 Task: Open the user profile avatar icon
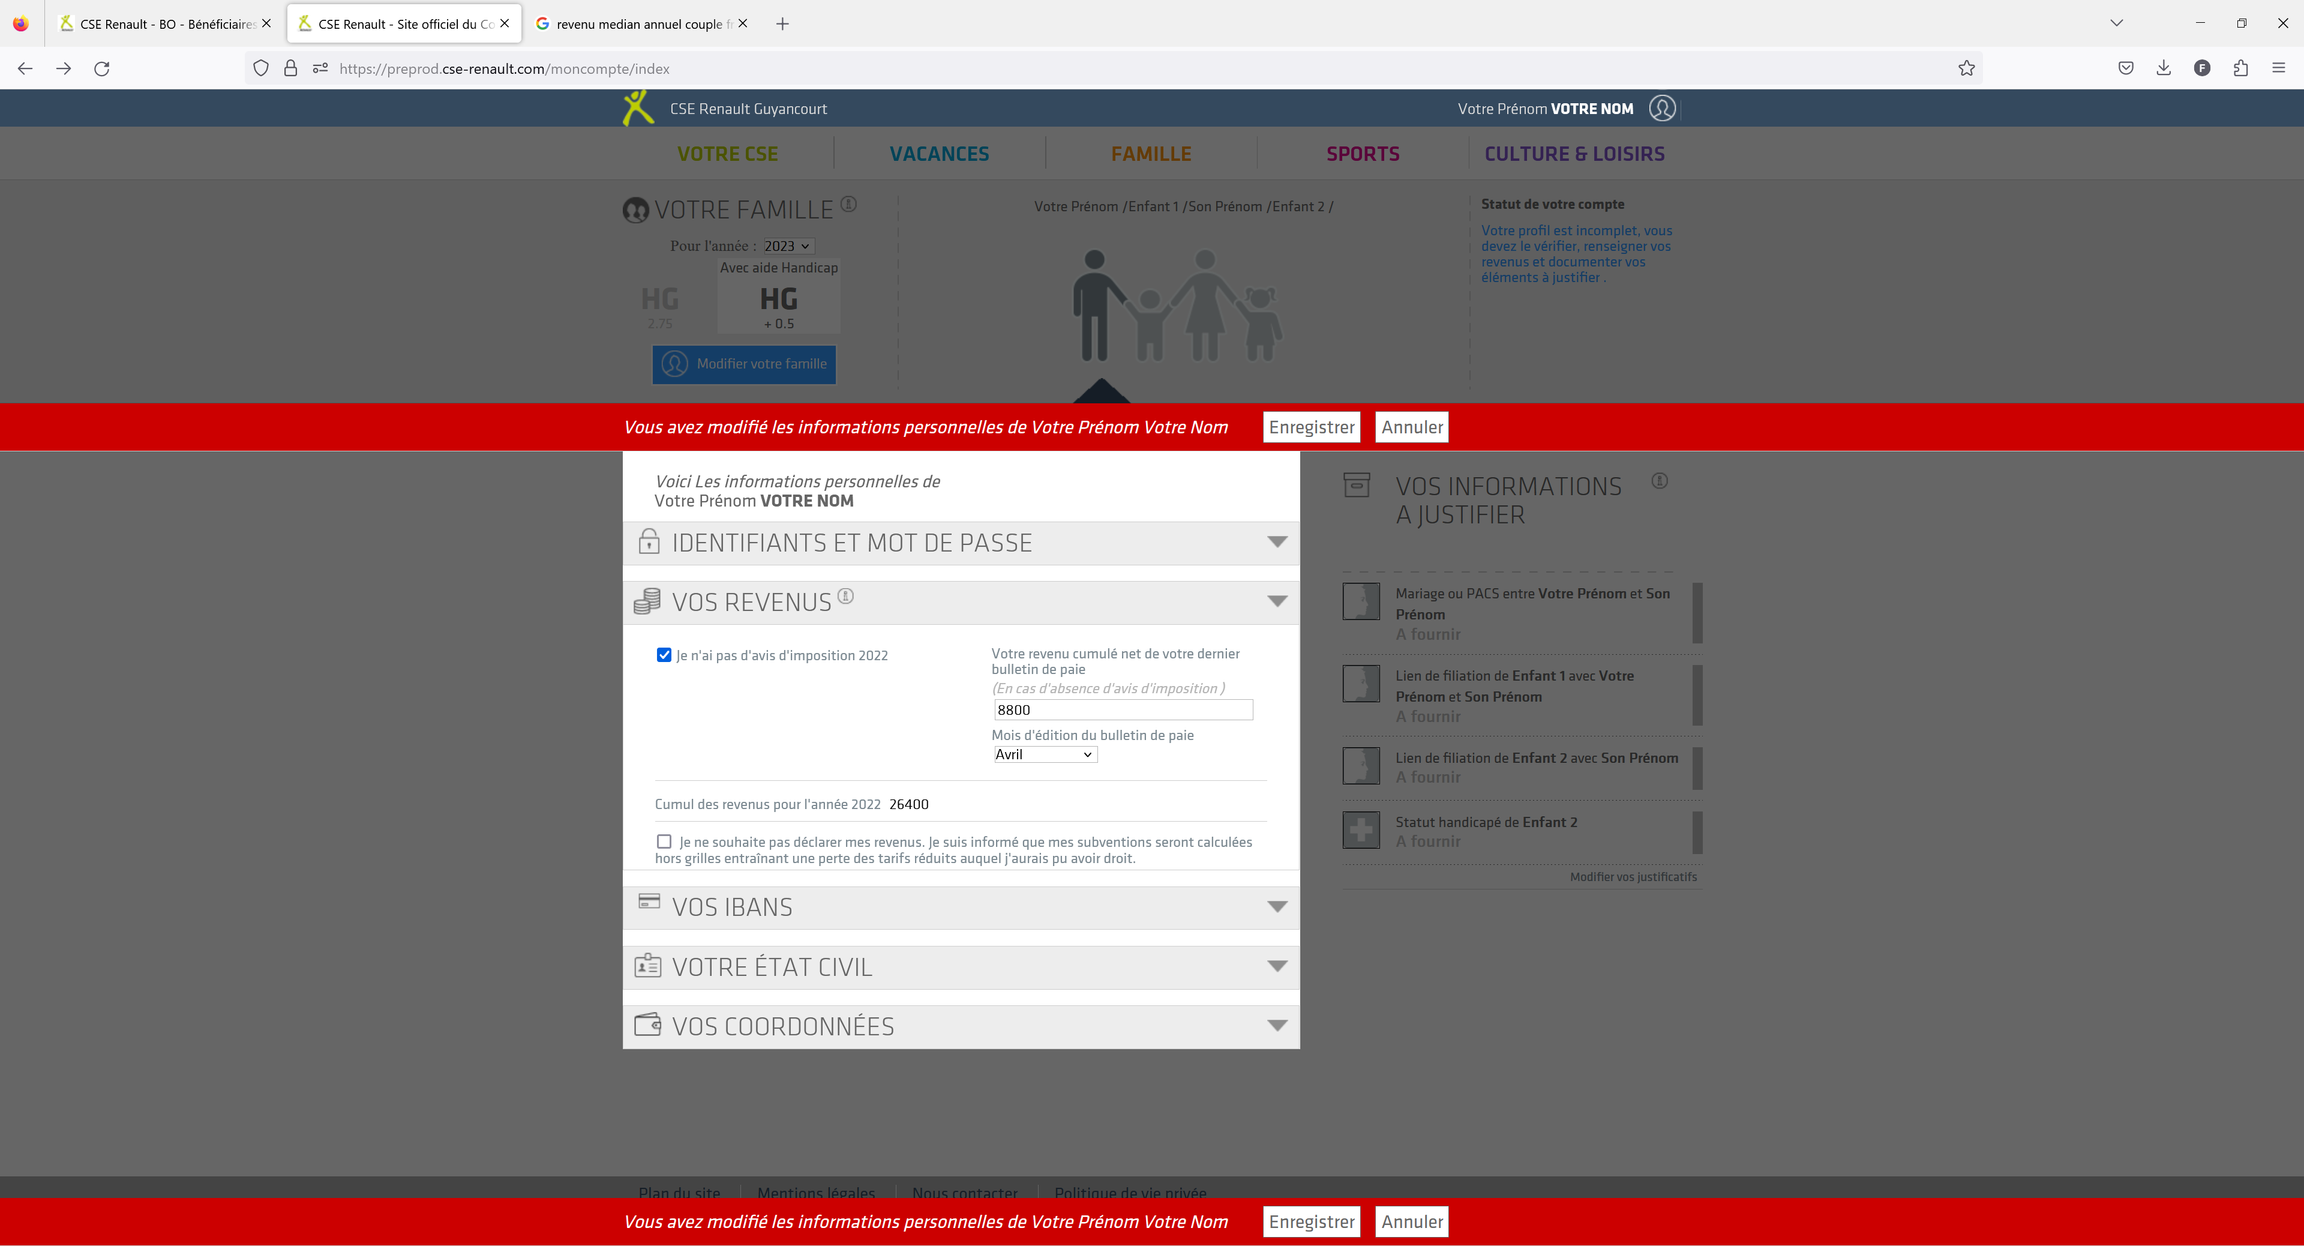(x=1662, y=108)
